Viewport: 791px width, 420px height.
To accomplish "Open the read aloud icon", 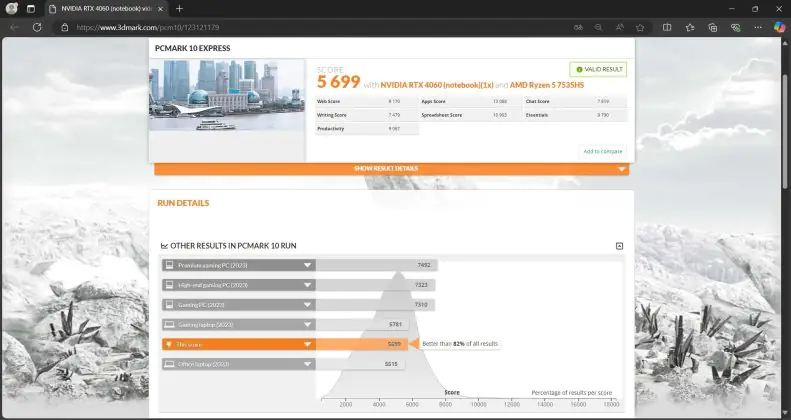I will pos(619,28).
